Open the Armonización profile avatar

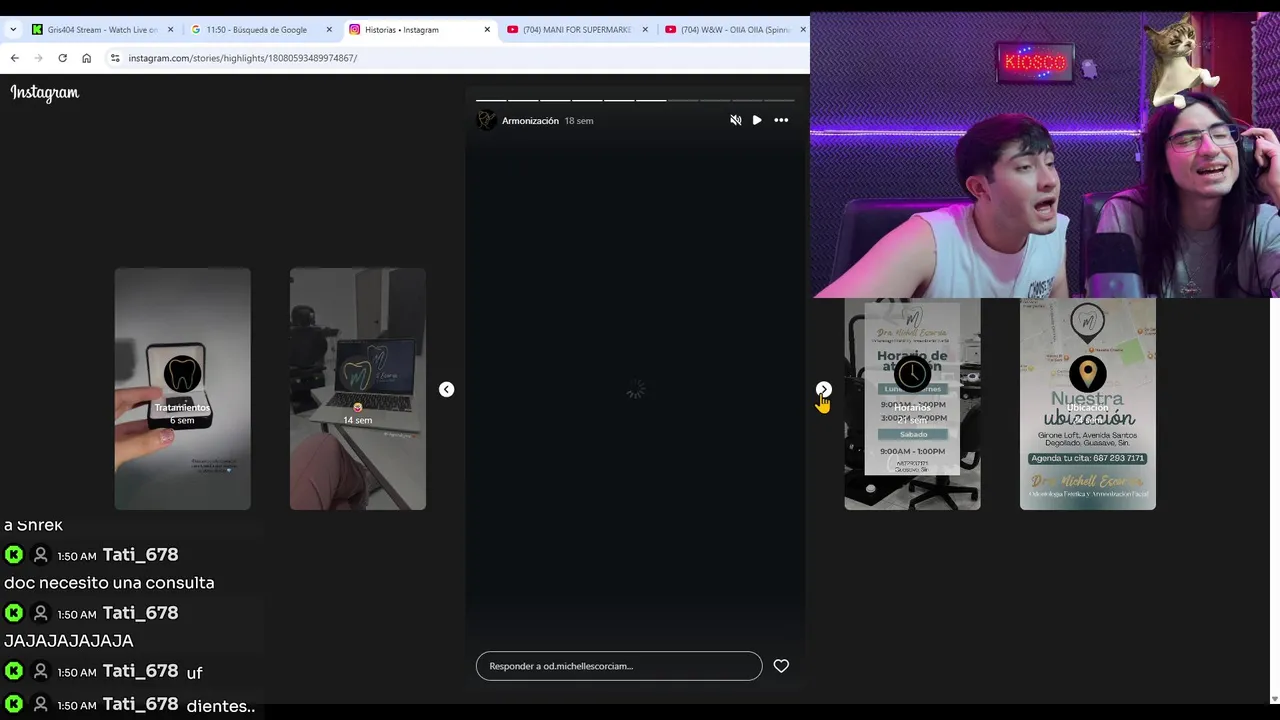[x=486, y=120]
